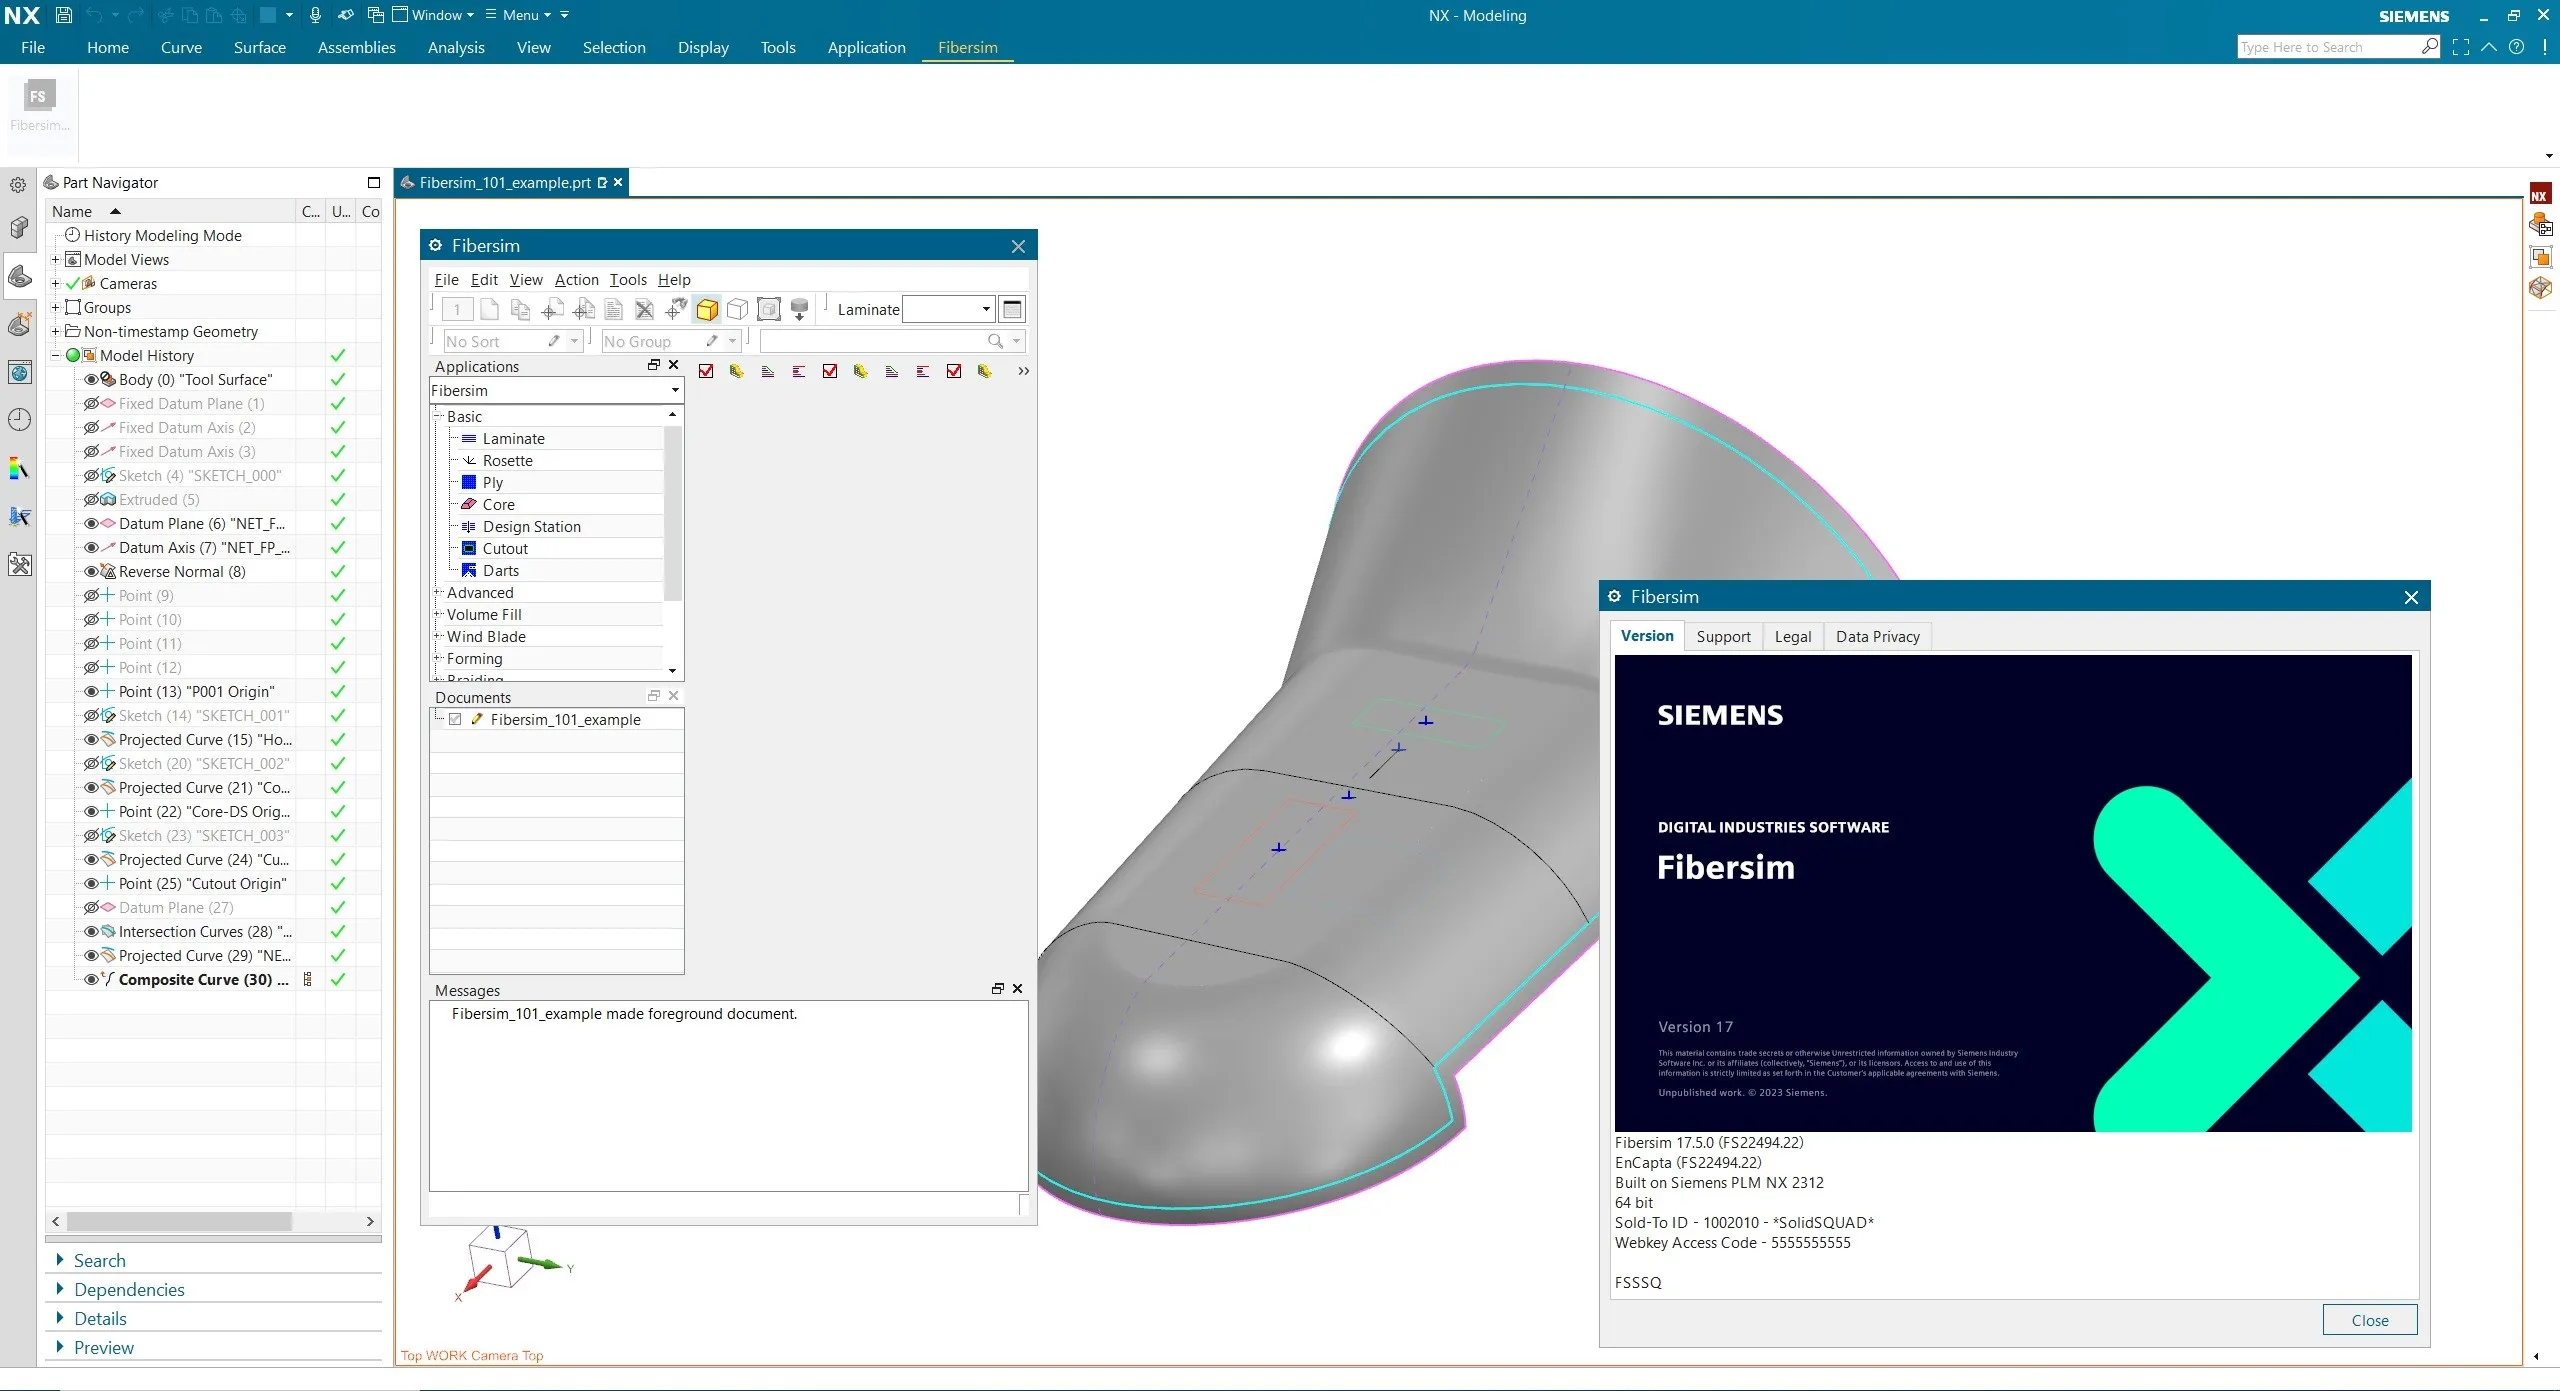Click the Applications tree vertical scrollbar
The width and height of the screenshot is (2560, 1391).
click(x=672, y=513)
